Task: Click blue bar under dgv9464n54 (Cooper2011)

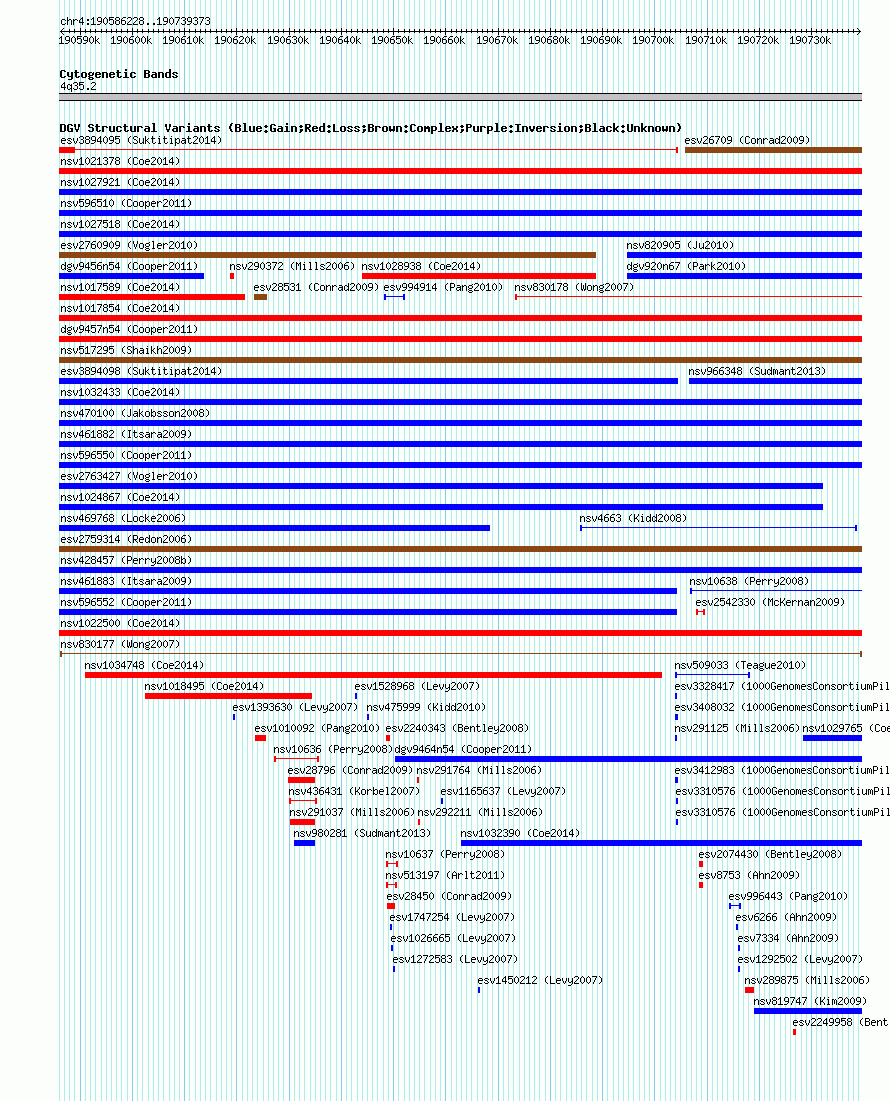Action: click(x=628, y=759)
